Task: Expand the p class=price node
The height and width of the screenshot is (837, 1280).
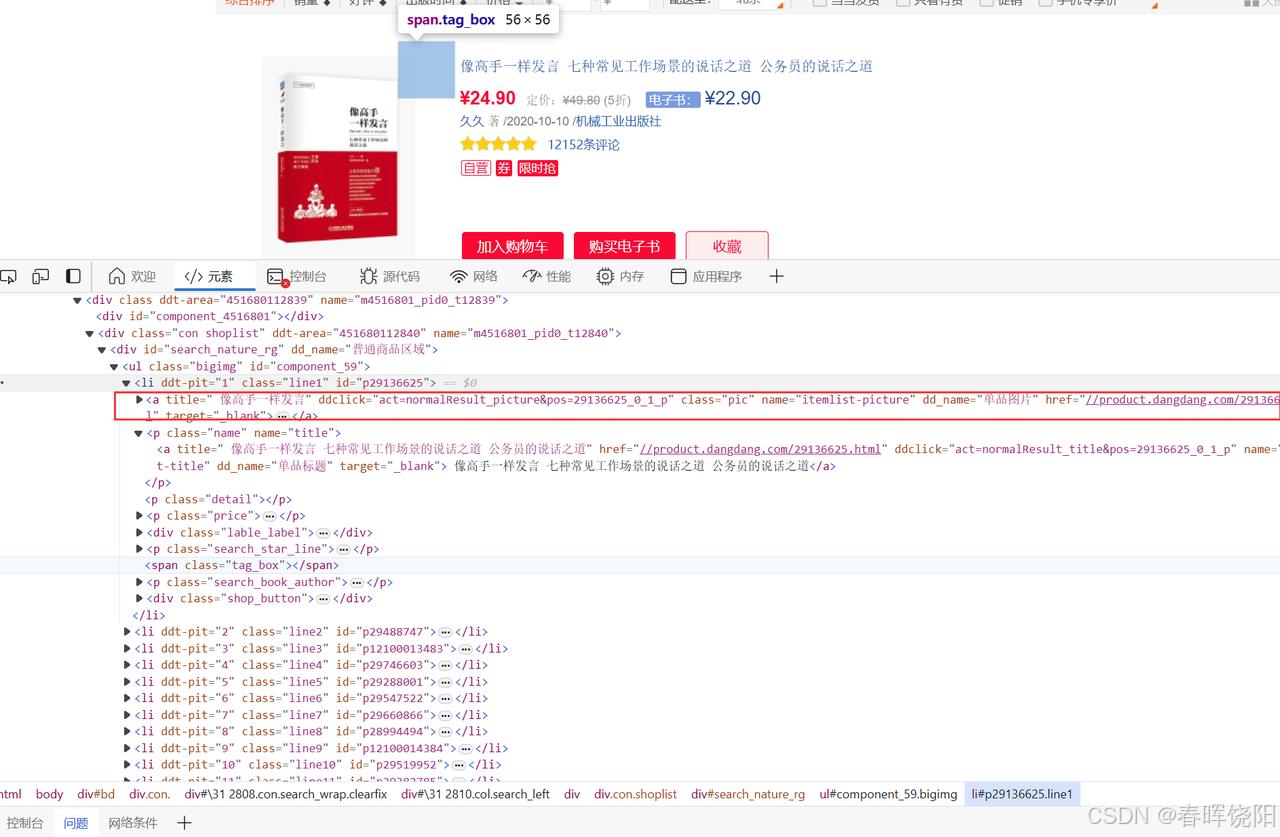Action: coord(139,516)
